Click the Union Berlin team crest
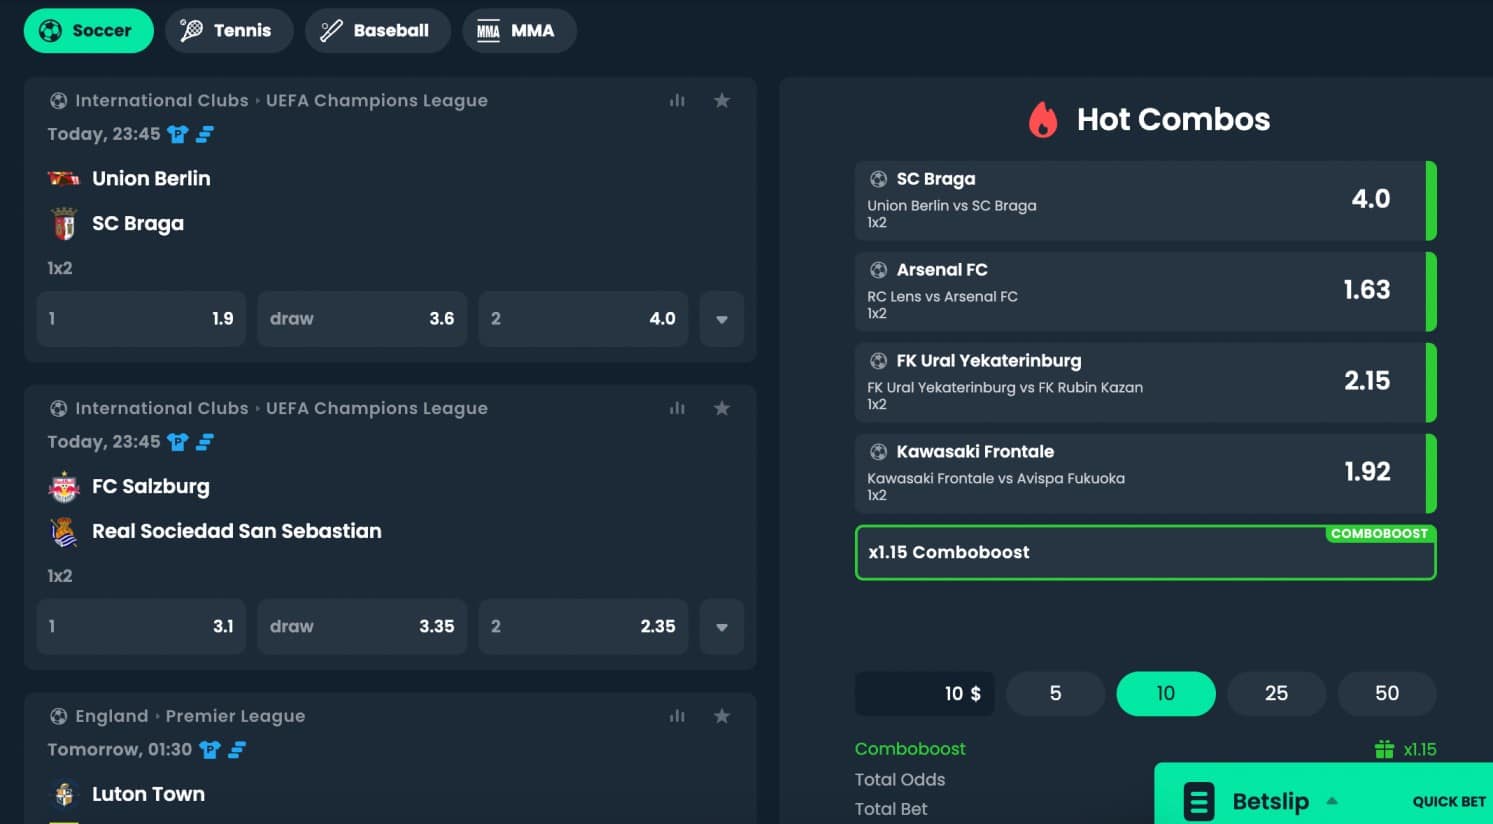Image resolution: width=1493 pixels, height=824 pixels. click(x=64, y=179)
